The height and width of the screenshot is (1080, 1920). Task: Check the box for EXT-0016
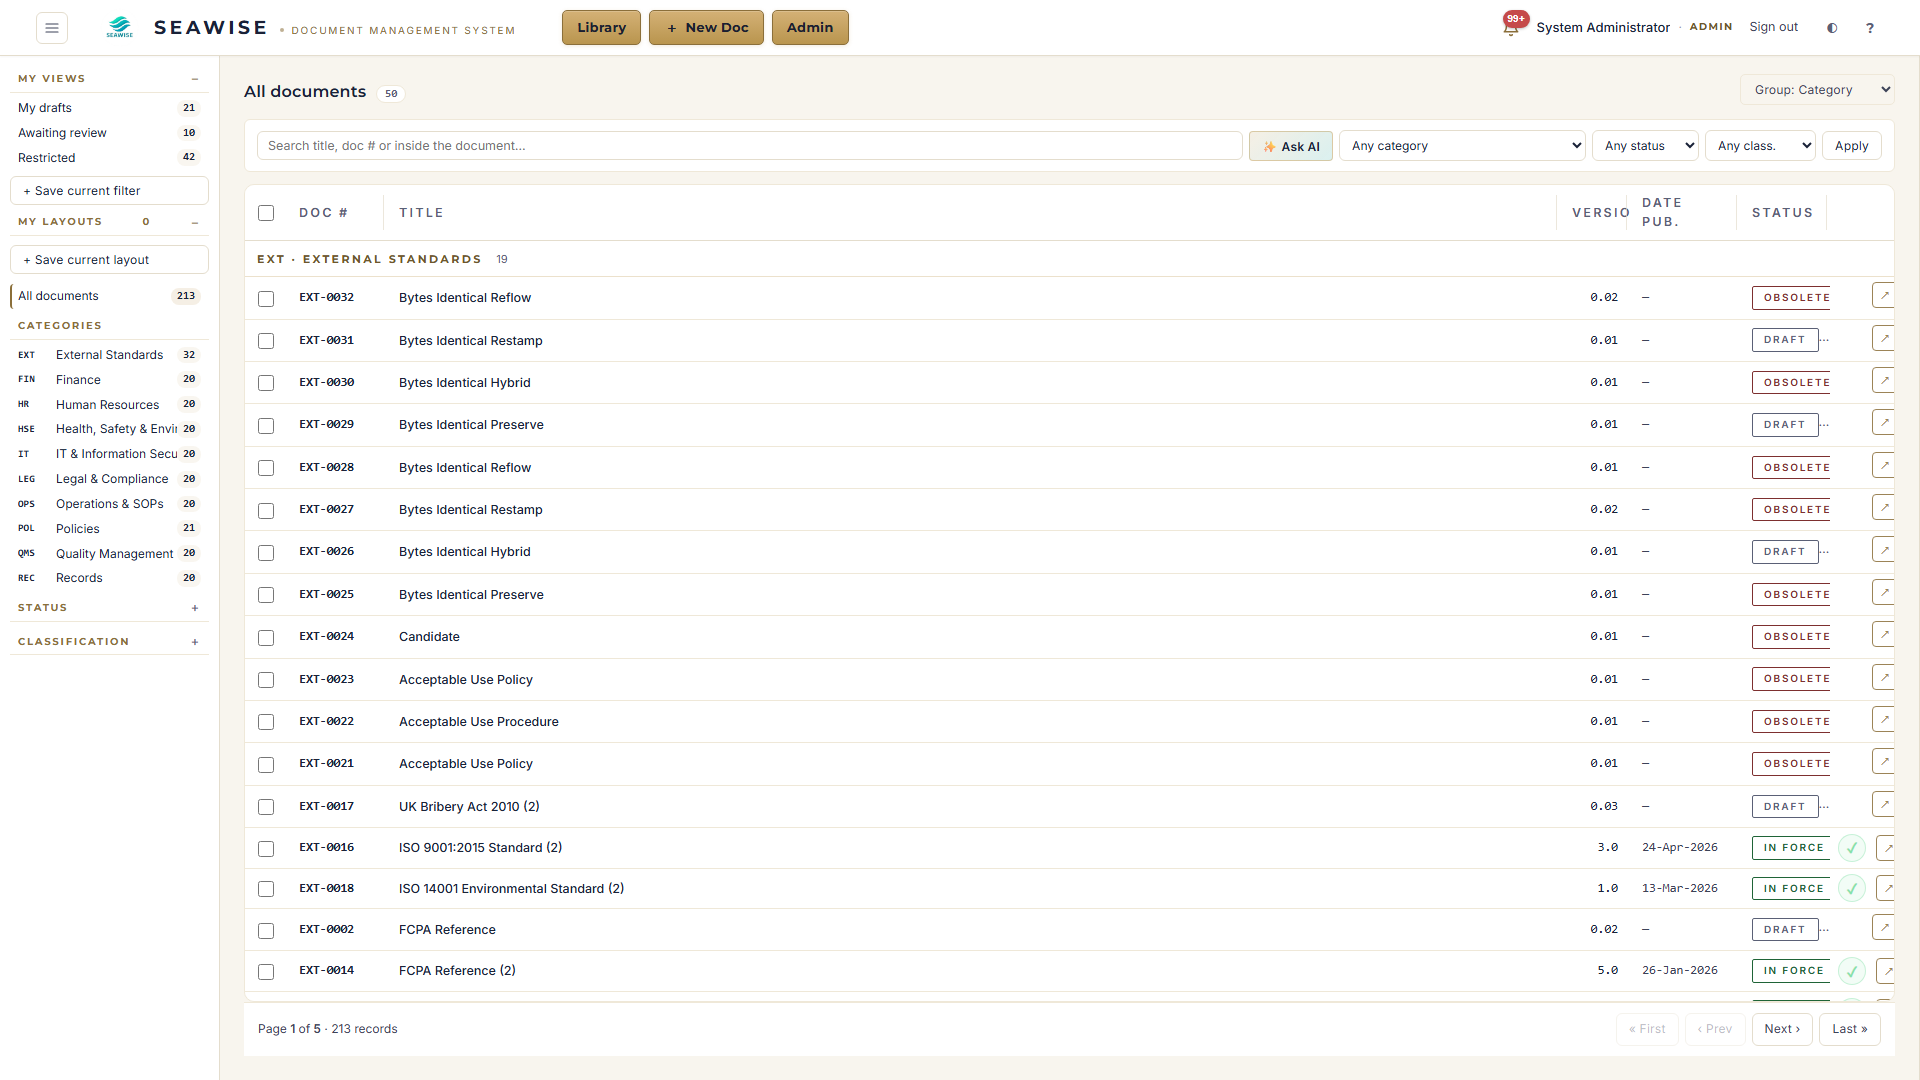tap(266, 849)
